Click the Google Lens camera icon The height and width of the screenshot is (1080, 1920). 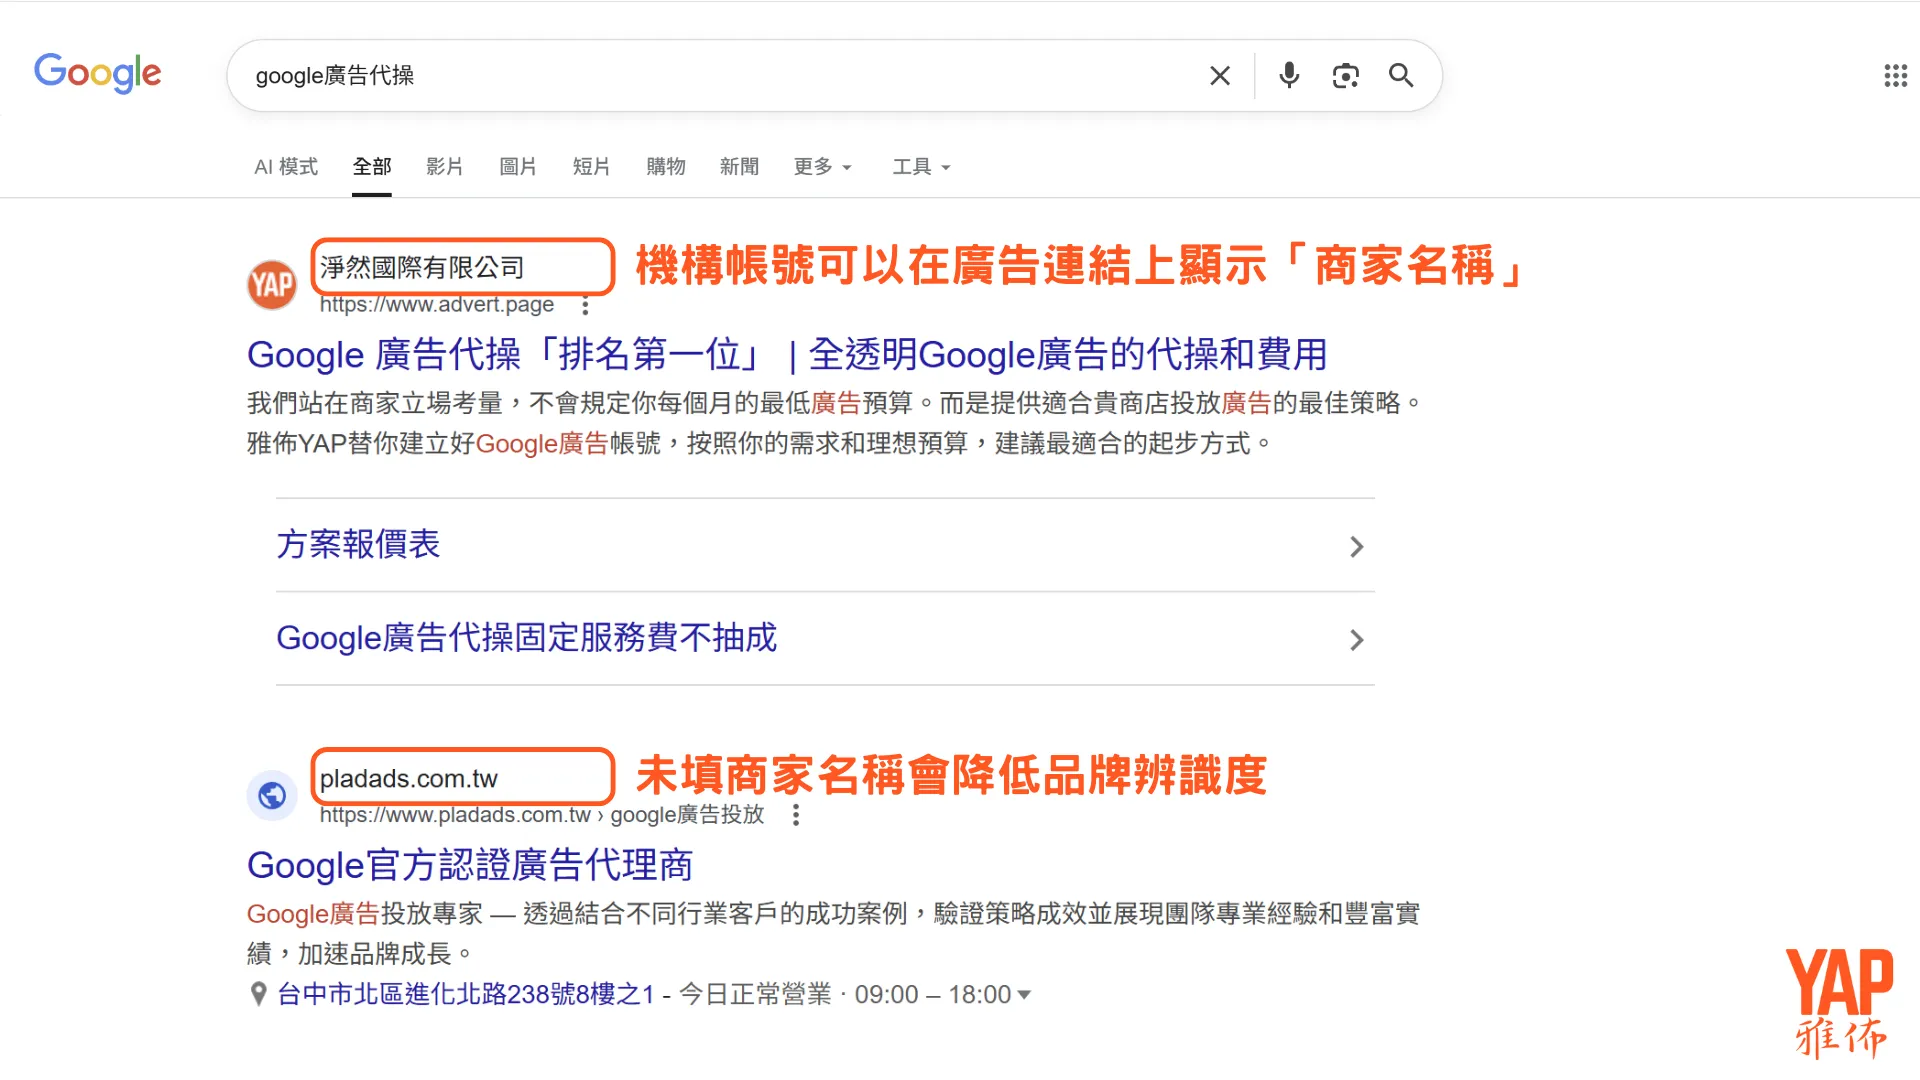pos(1345,75)
